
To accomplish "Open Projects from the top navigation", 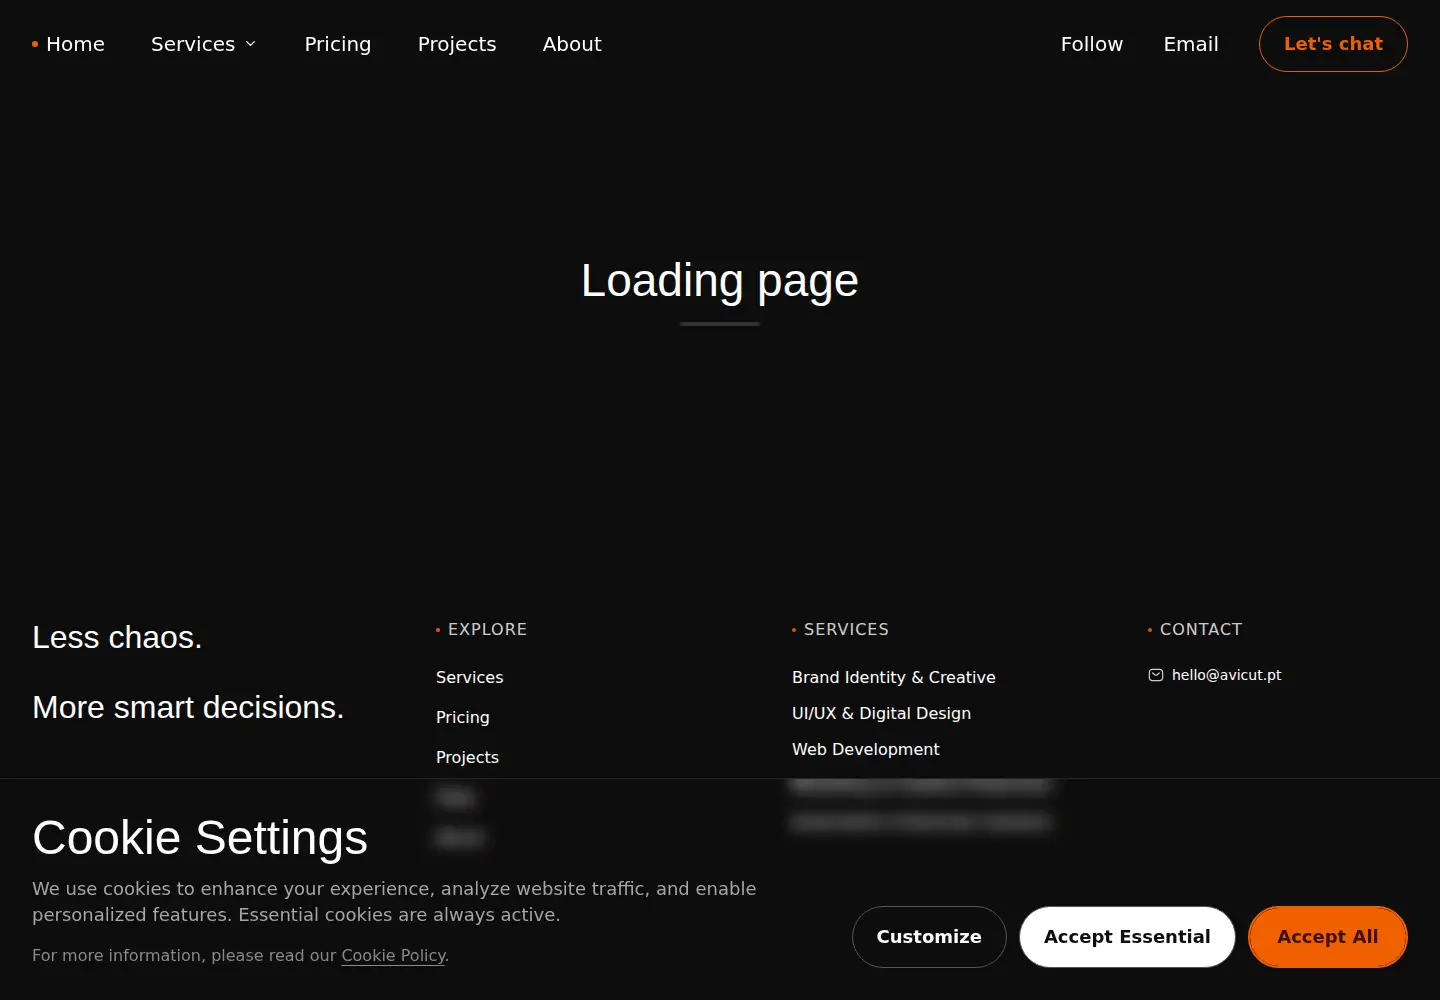I will (457, 44).
